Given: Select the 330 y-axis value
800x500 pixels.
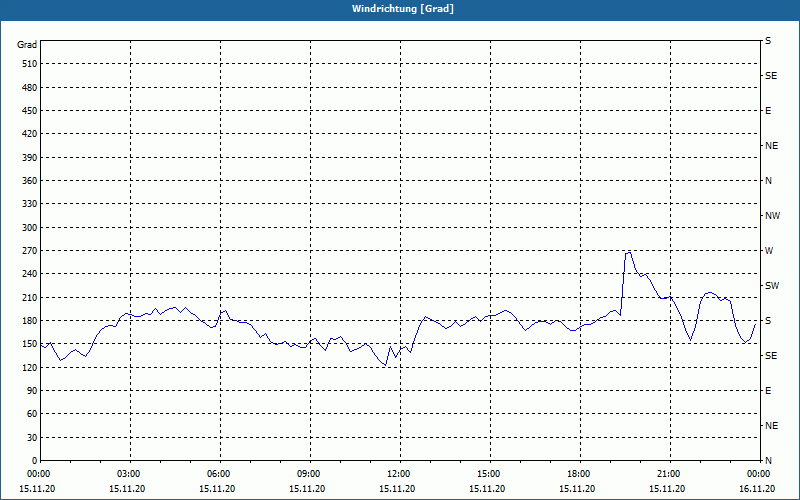Looking at the screenshot, I should pyautogui.click(x=30, y=204).
